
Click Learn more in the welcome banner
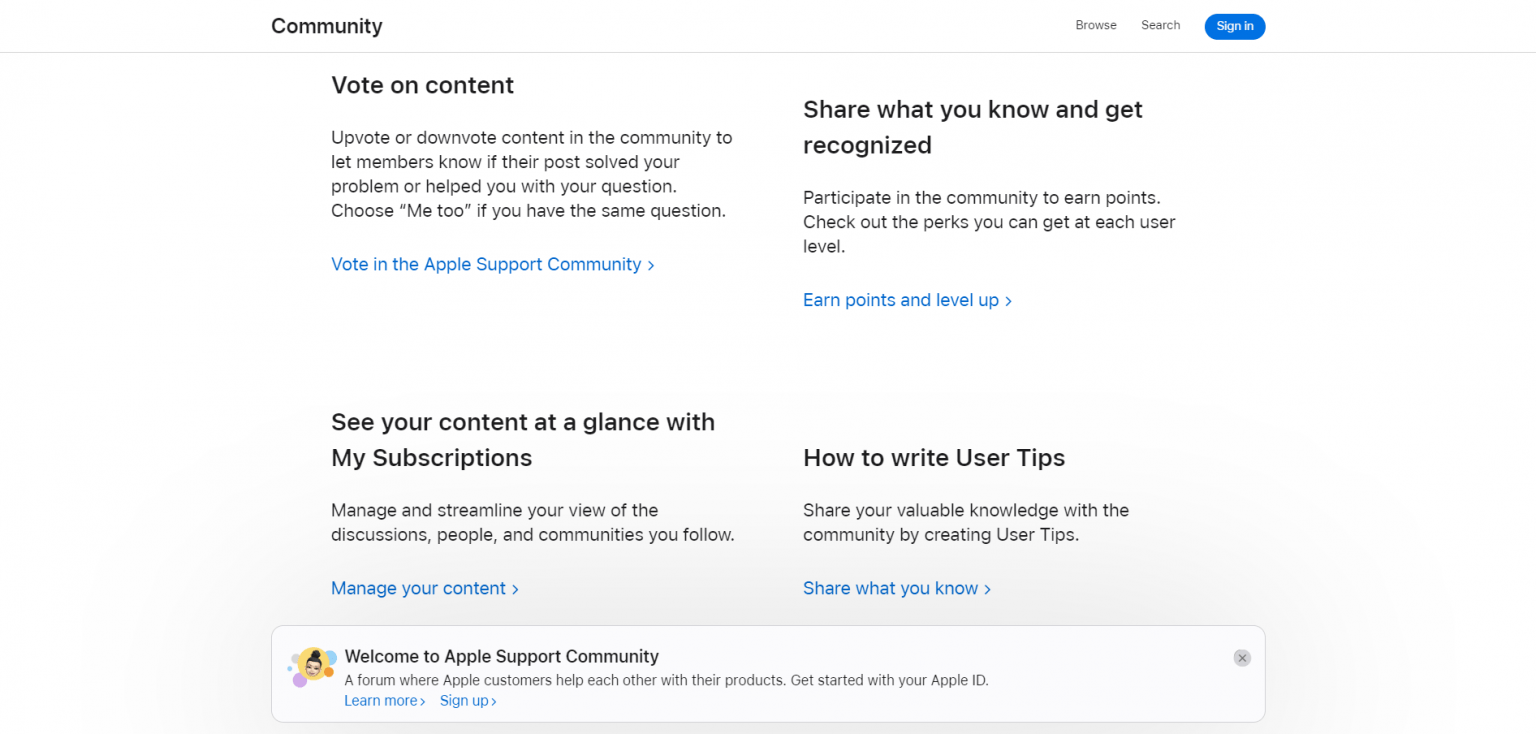(380, 701)
